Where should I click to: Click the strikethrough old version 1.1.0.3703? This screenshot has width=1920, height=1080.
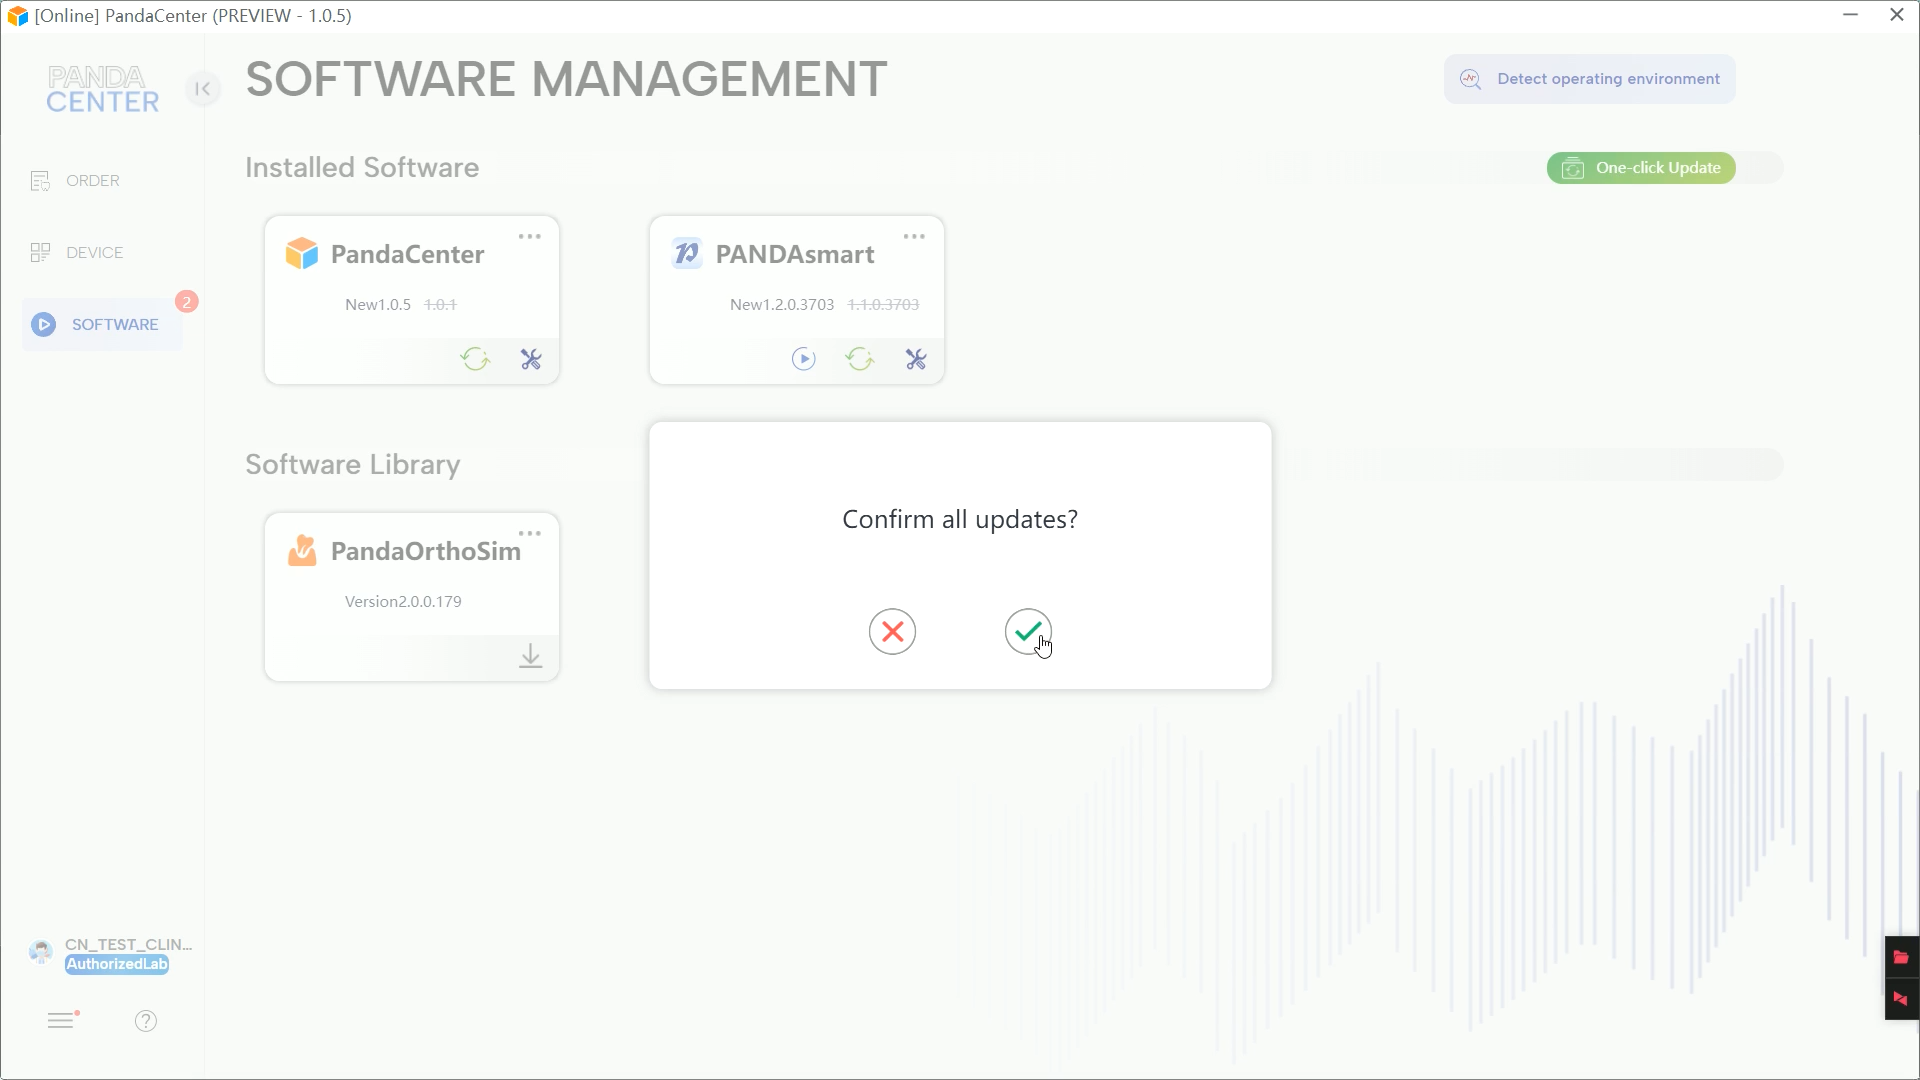[x=883, y=305]
